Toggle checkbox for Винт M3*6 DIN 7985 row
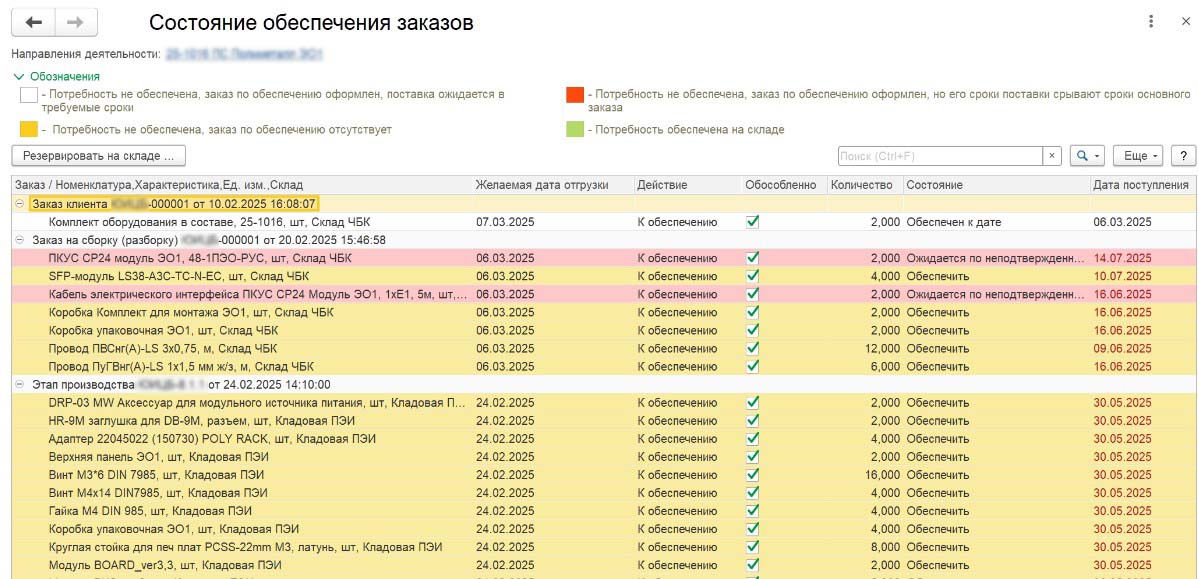The width and height of the screenshot is (1198, 579). point(753,475)
